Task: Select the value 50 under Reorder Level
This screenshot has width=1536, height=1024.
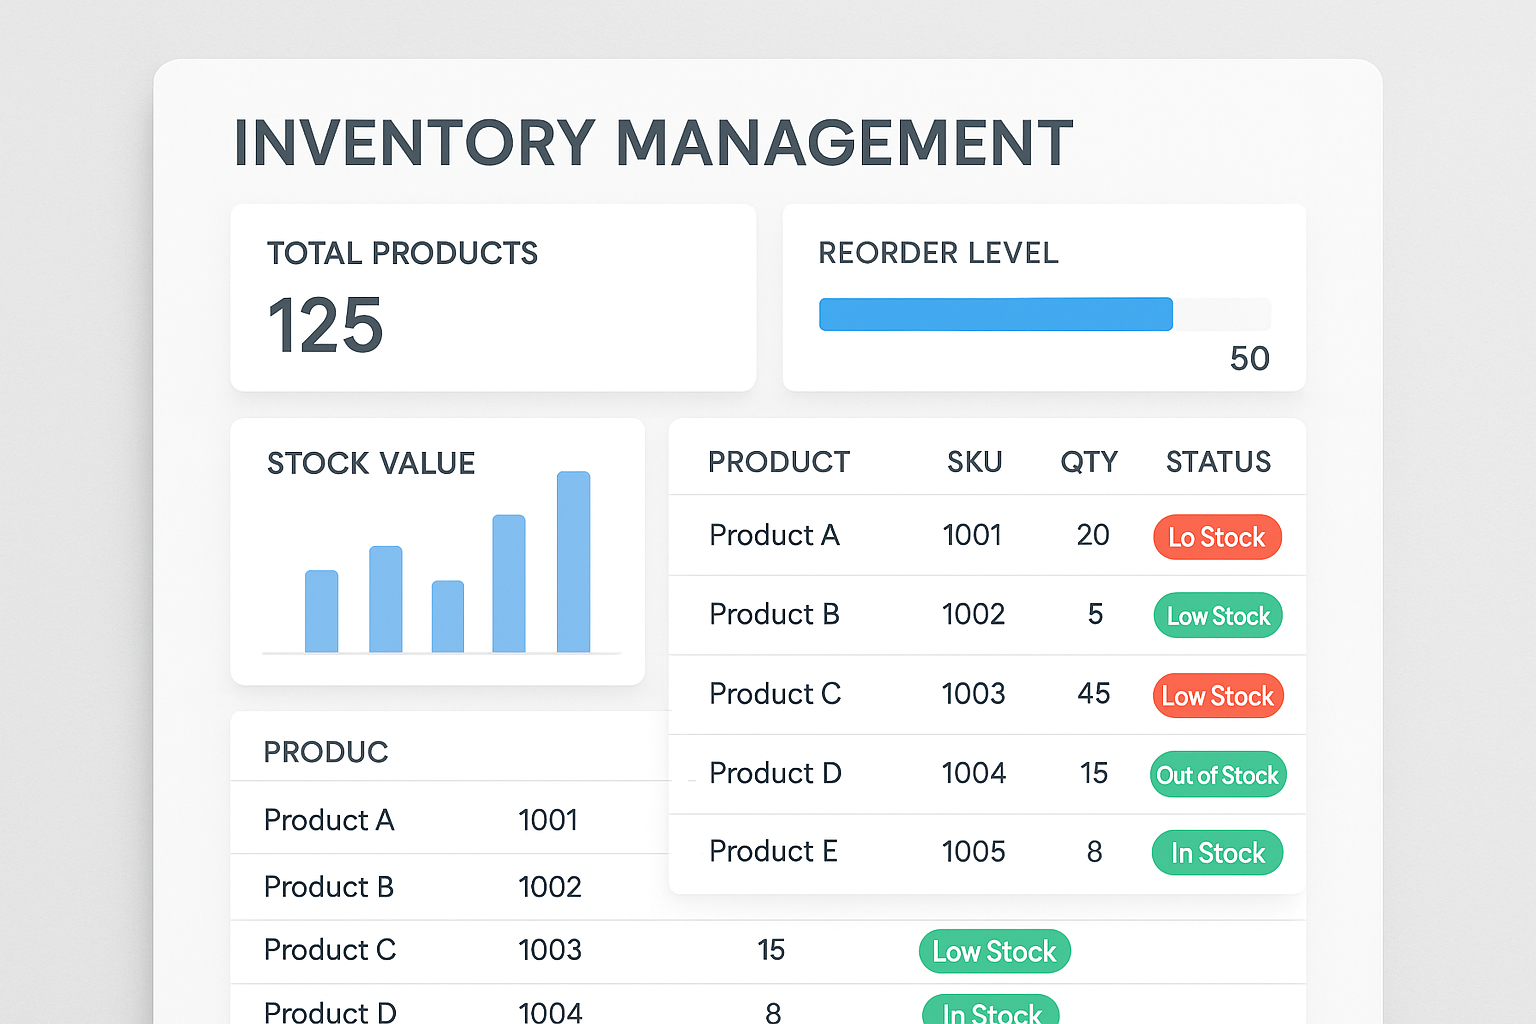Action: point(1248,358)
